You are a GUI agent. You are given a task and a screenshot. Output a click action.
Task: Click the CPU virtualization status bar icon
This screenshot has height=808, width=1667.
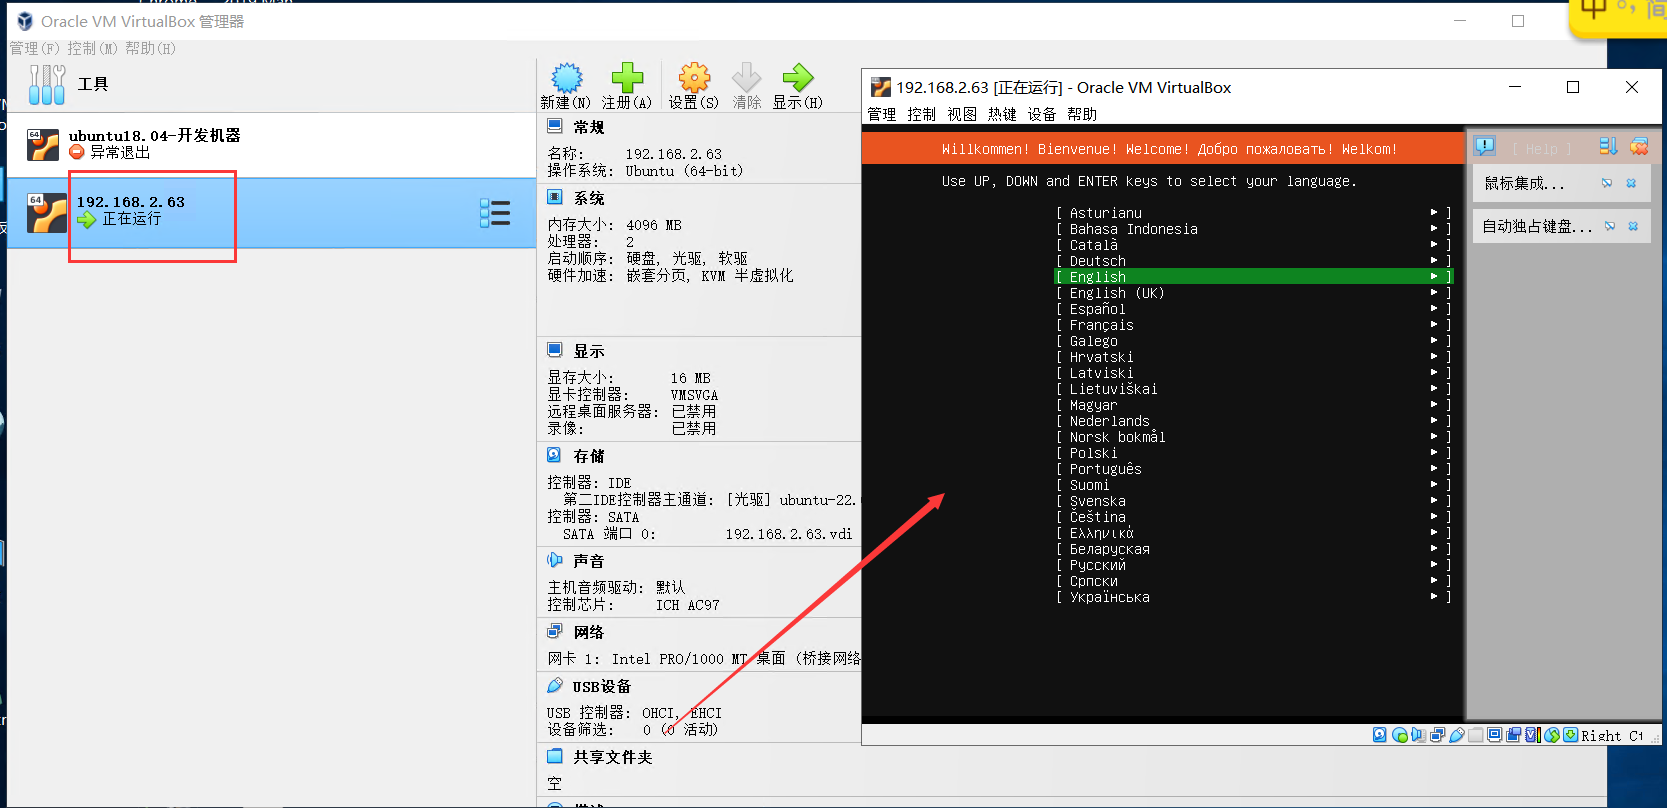click(1532, 735)
